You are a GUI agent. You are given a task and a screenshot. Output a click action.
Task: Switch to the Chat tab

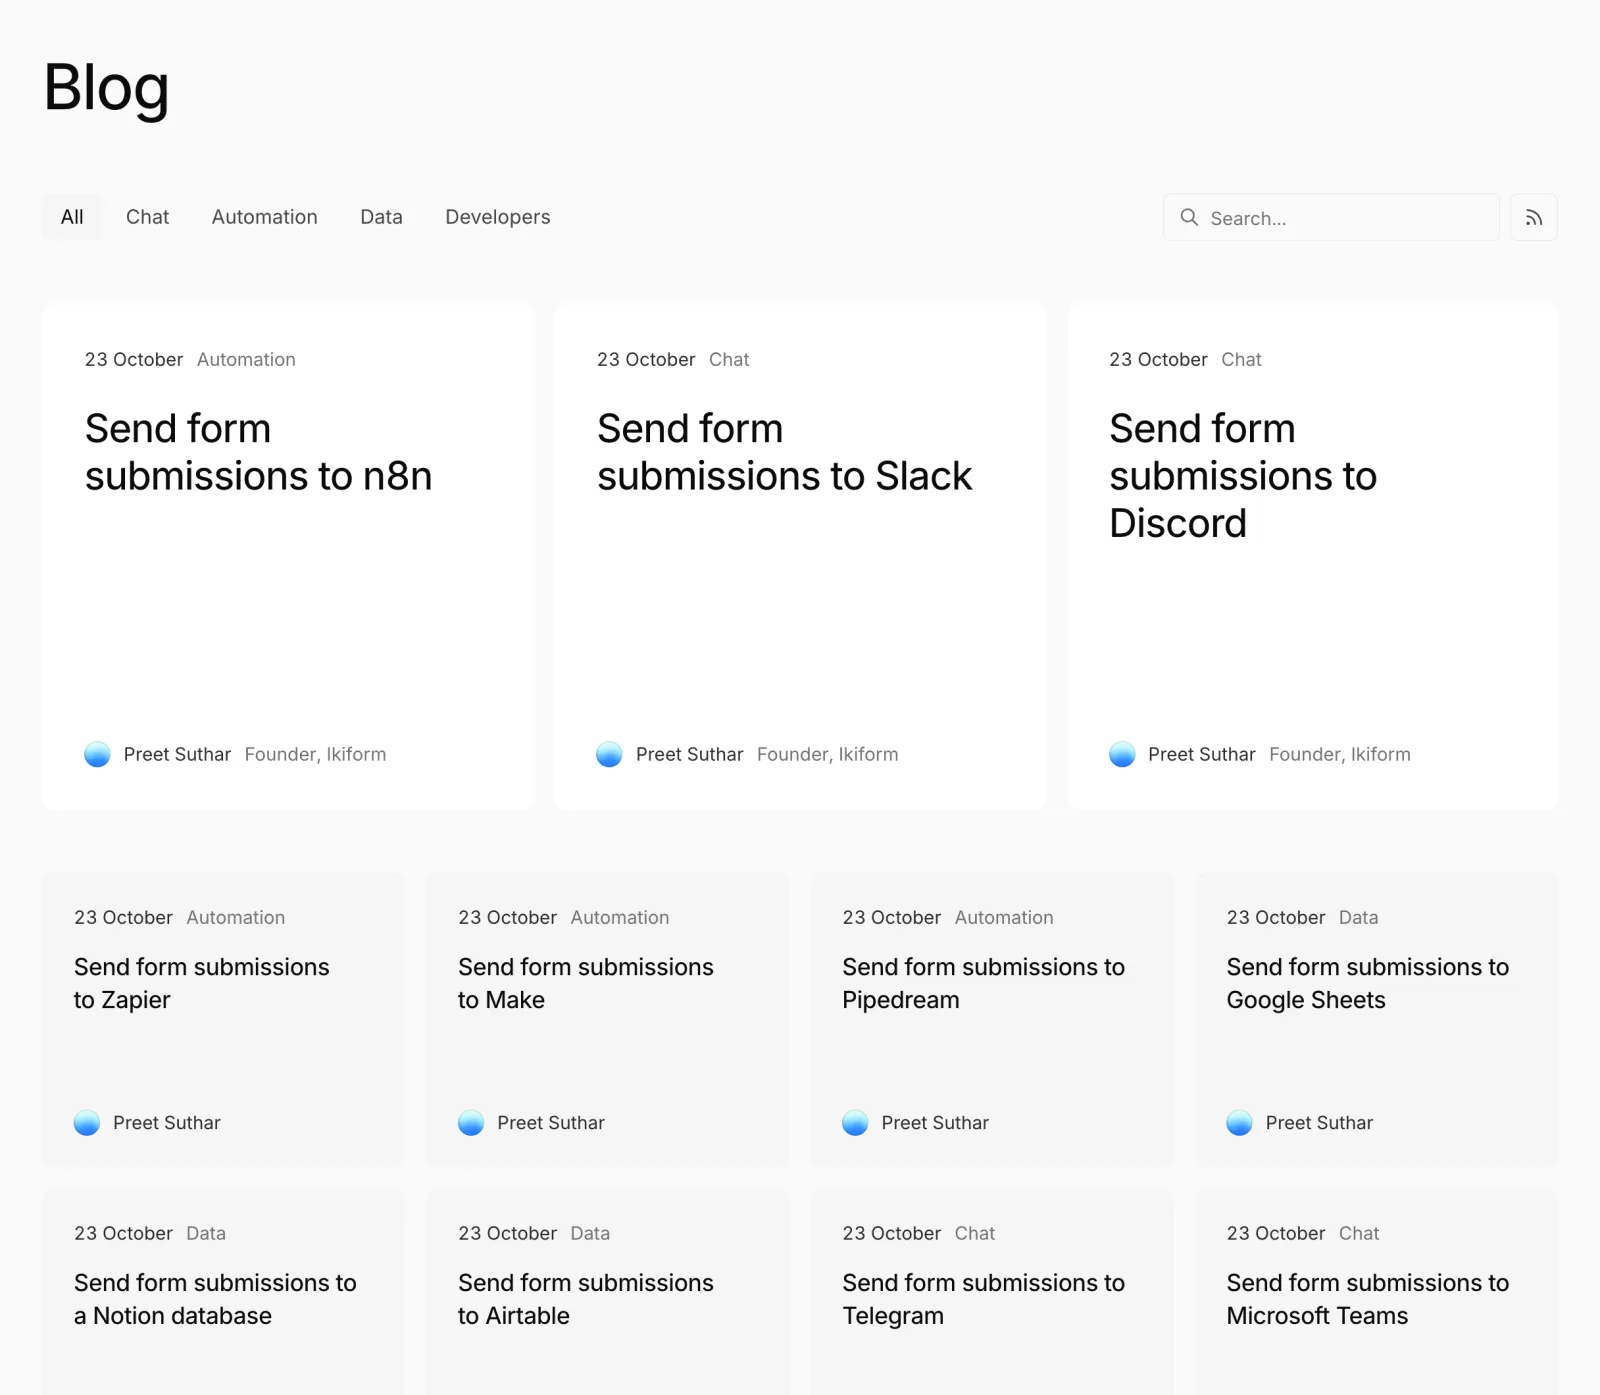point(147,217)
